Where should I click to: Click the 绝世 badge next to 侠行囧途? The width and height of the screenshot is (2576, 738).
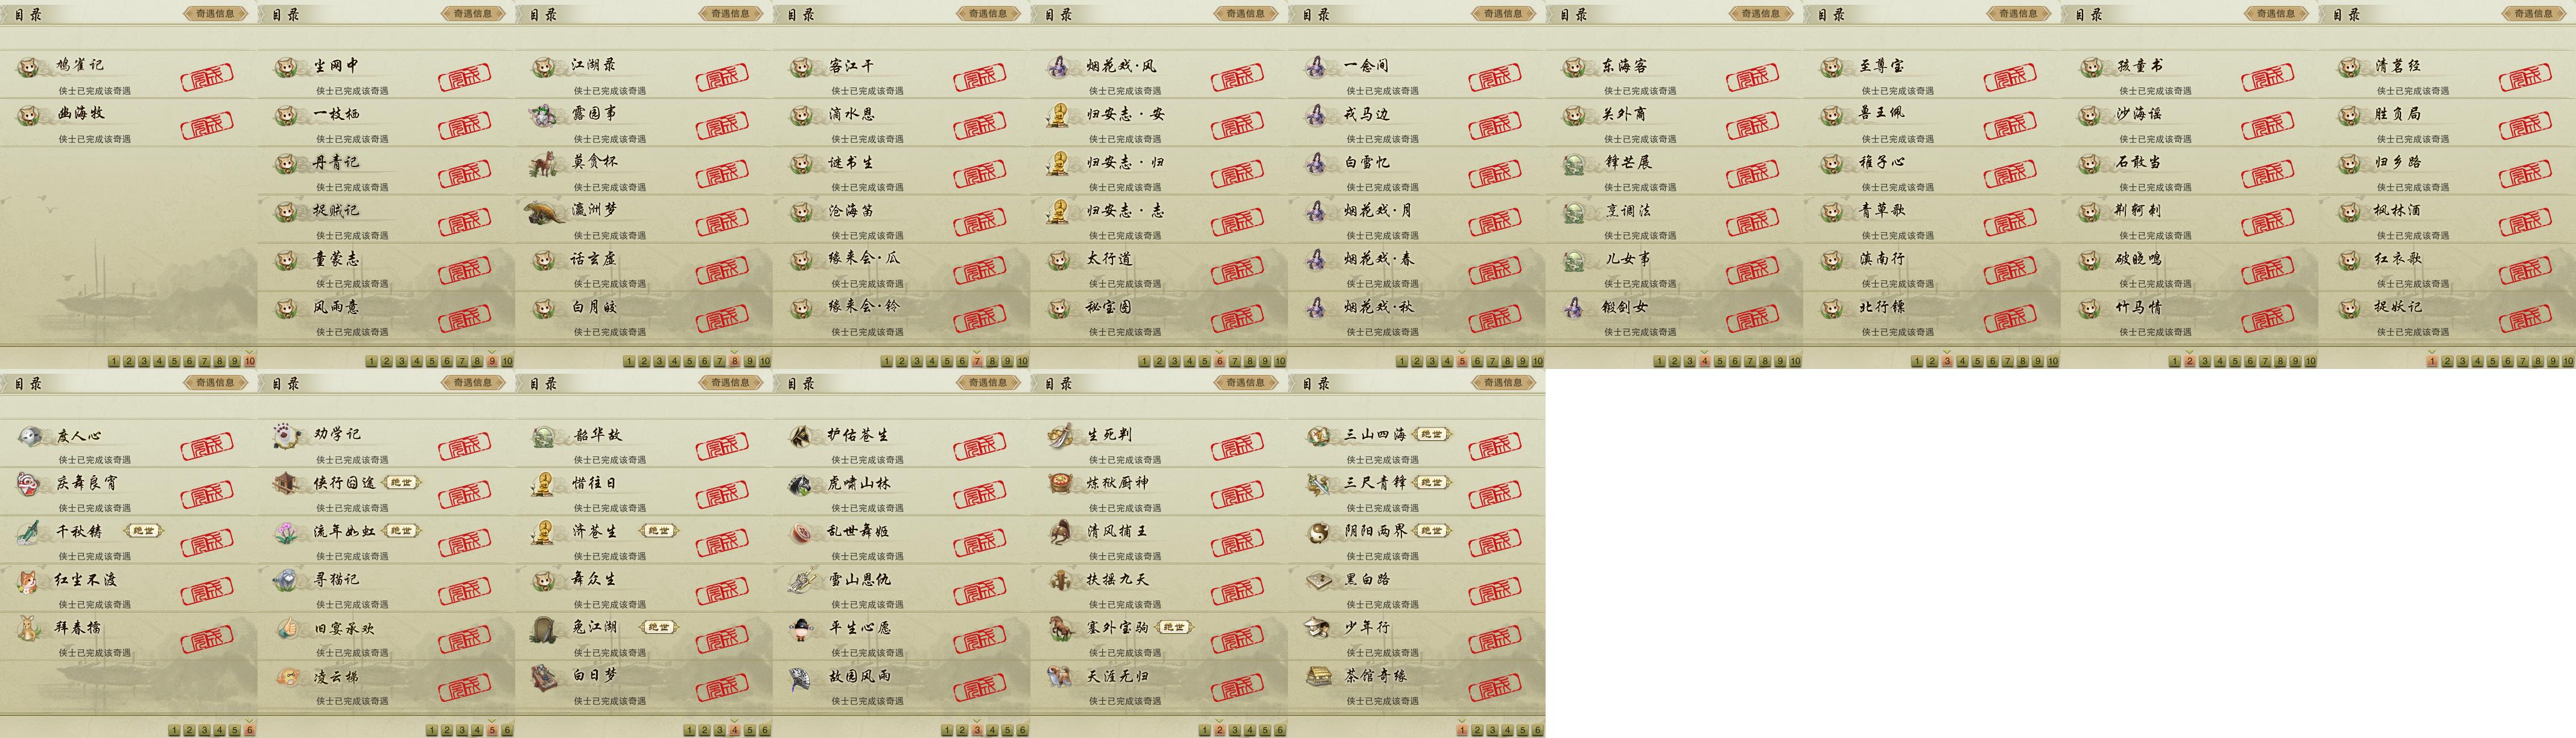click(401, 483)
